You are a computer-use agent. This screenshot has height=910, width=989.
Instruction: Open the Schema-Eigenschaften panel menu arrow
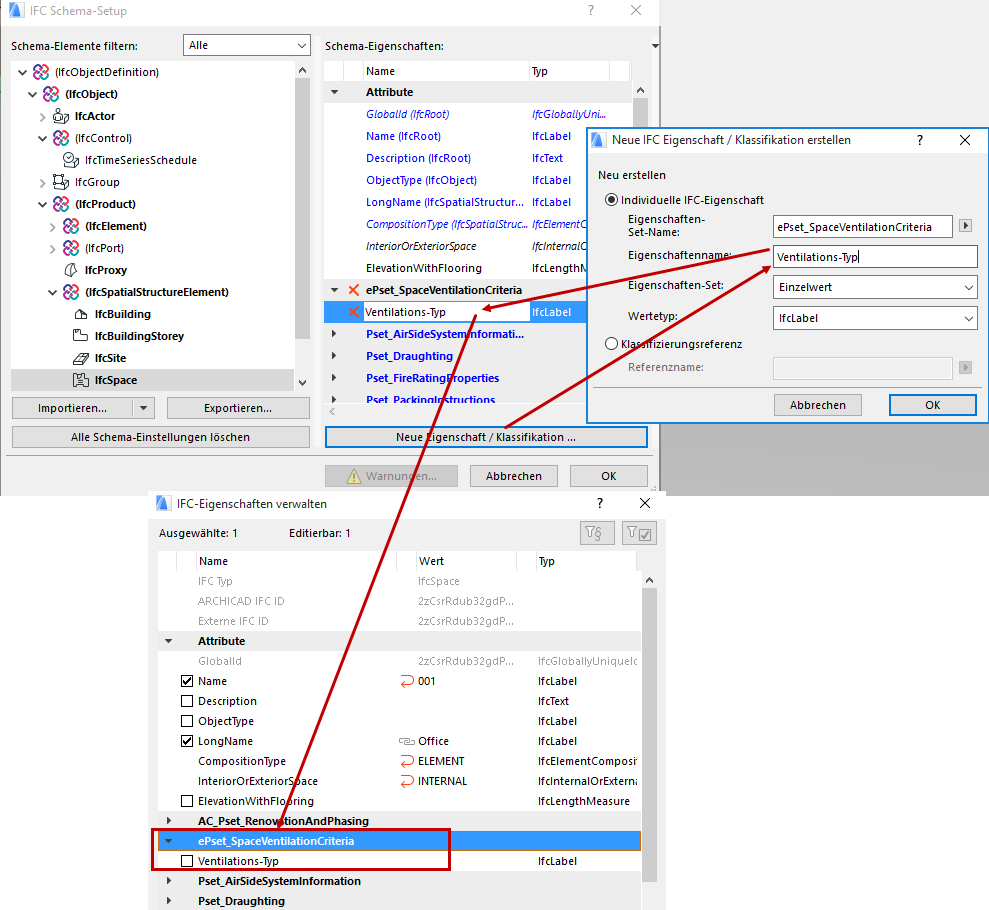point(655,45)
